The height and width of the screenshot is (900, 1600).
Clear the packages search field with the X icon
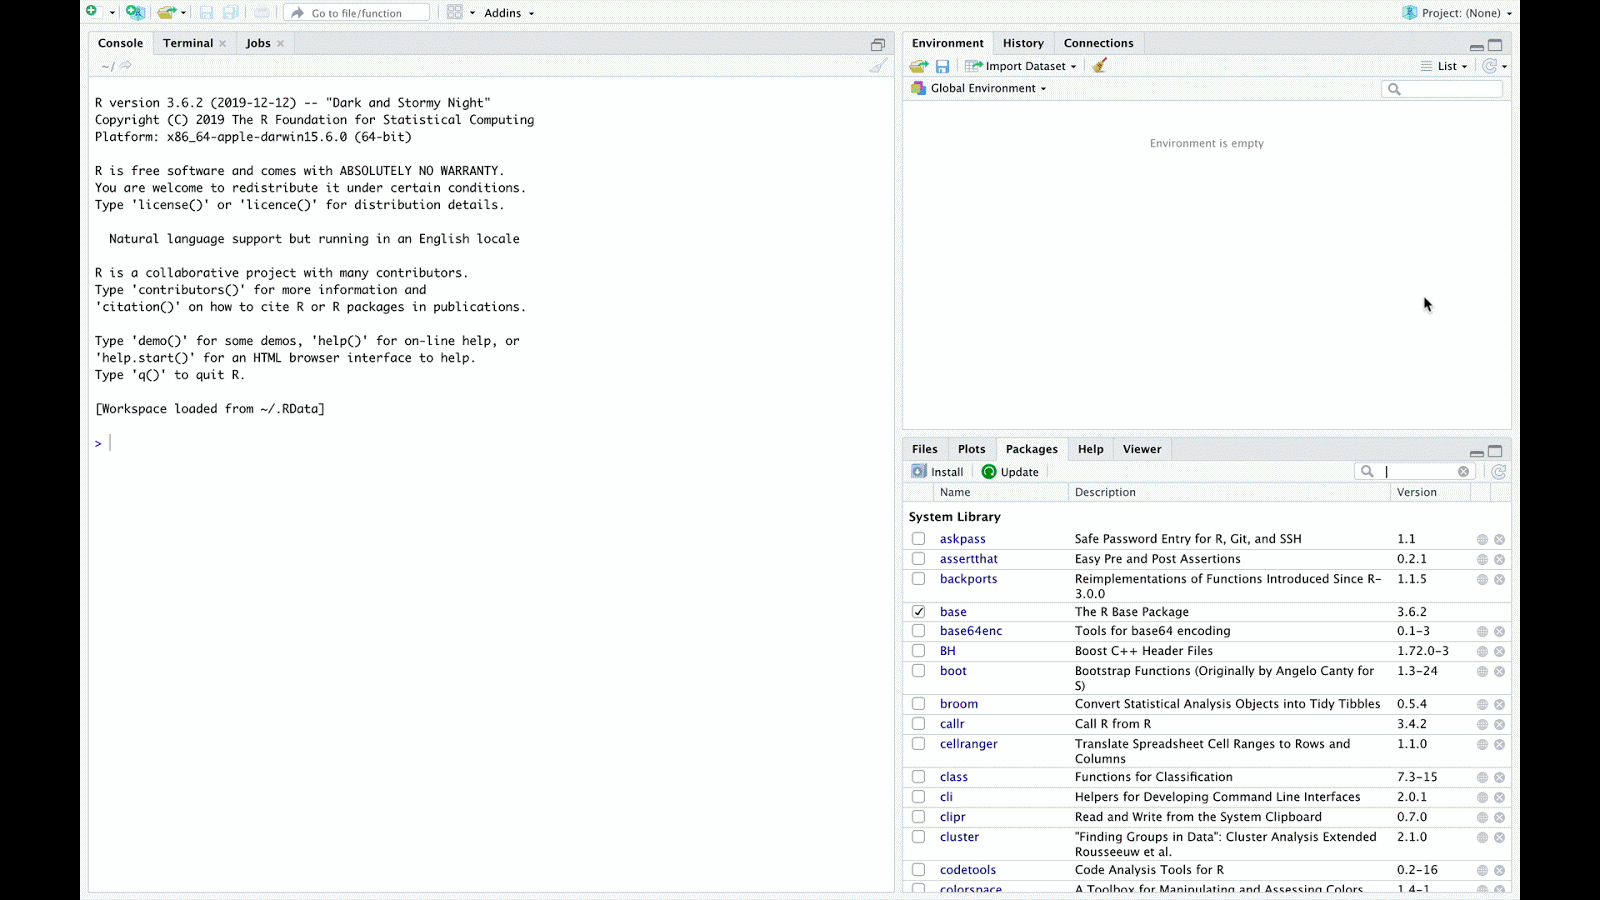[1463, 472]
